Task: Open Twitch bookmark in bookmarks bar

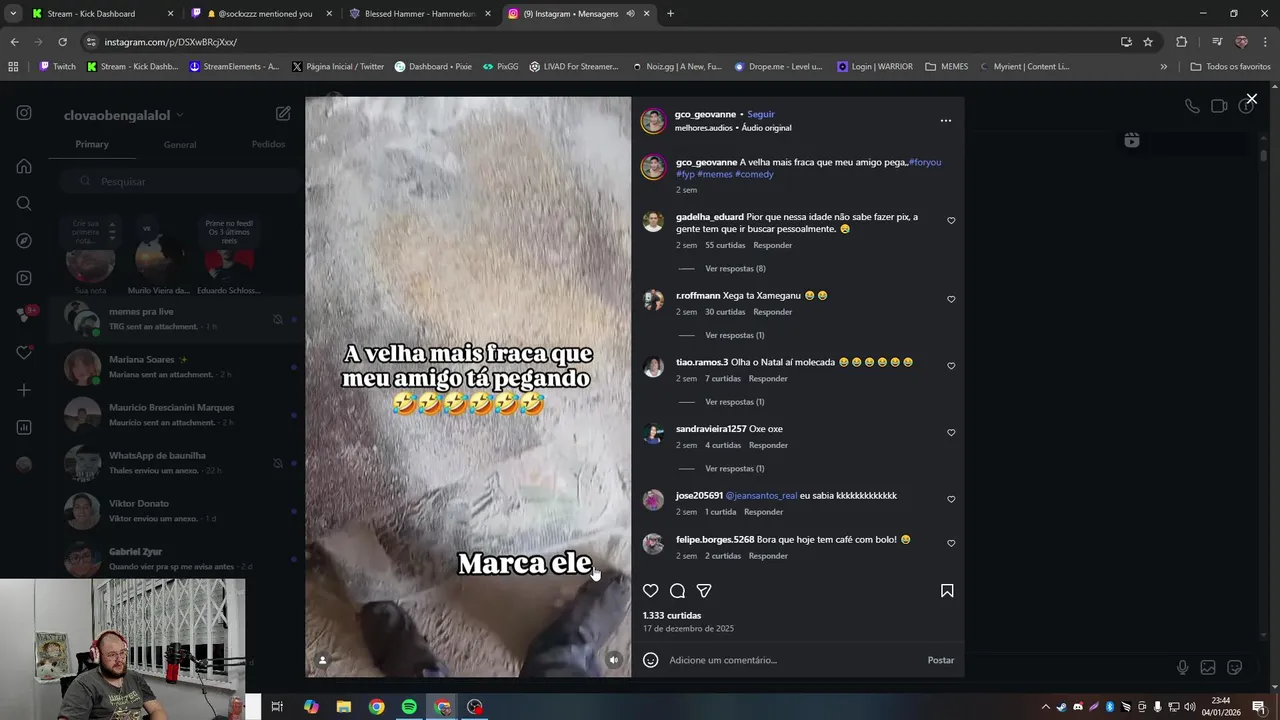Action: 57,67
